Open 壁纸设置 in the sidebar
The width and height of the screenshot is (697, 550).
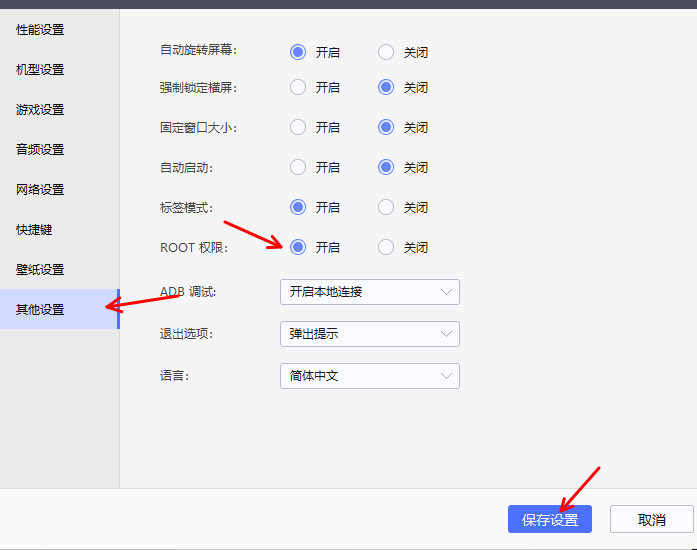click(40, 270)
